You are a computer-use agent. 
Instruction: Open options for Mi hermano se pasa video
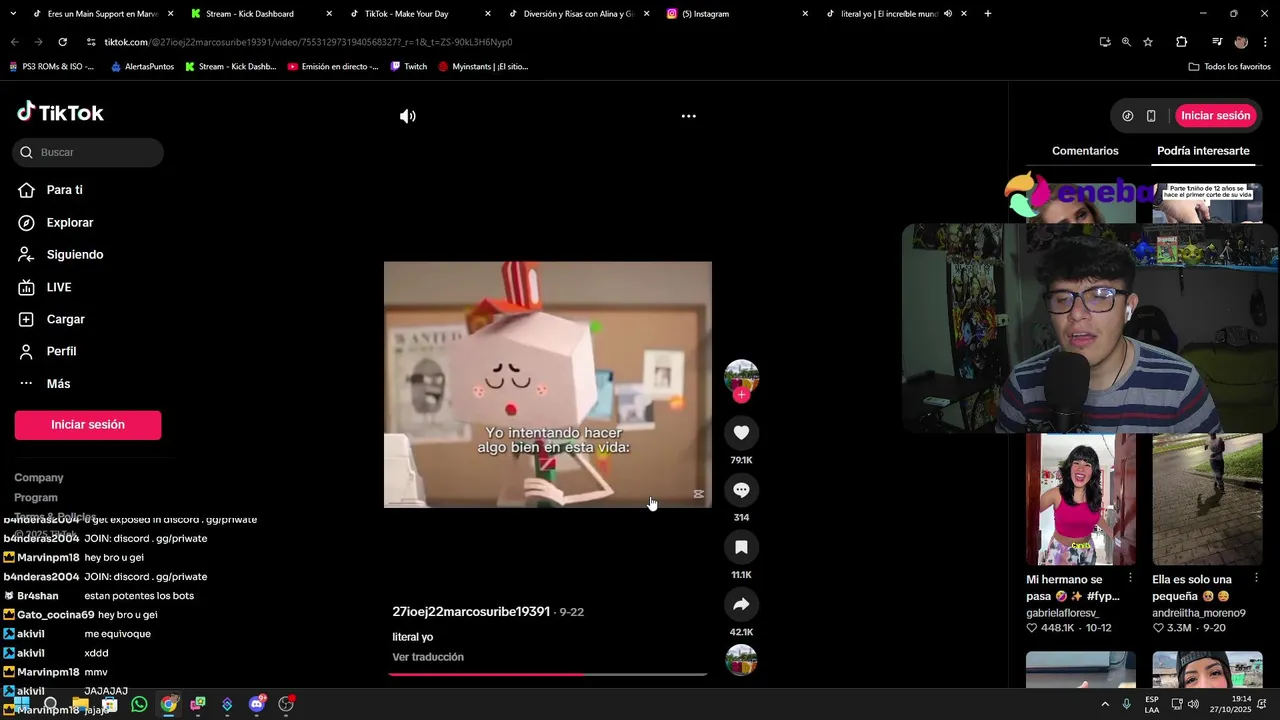click(1130, 578)
